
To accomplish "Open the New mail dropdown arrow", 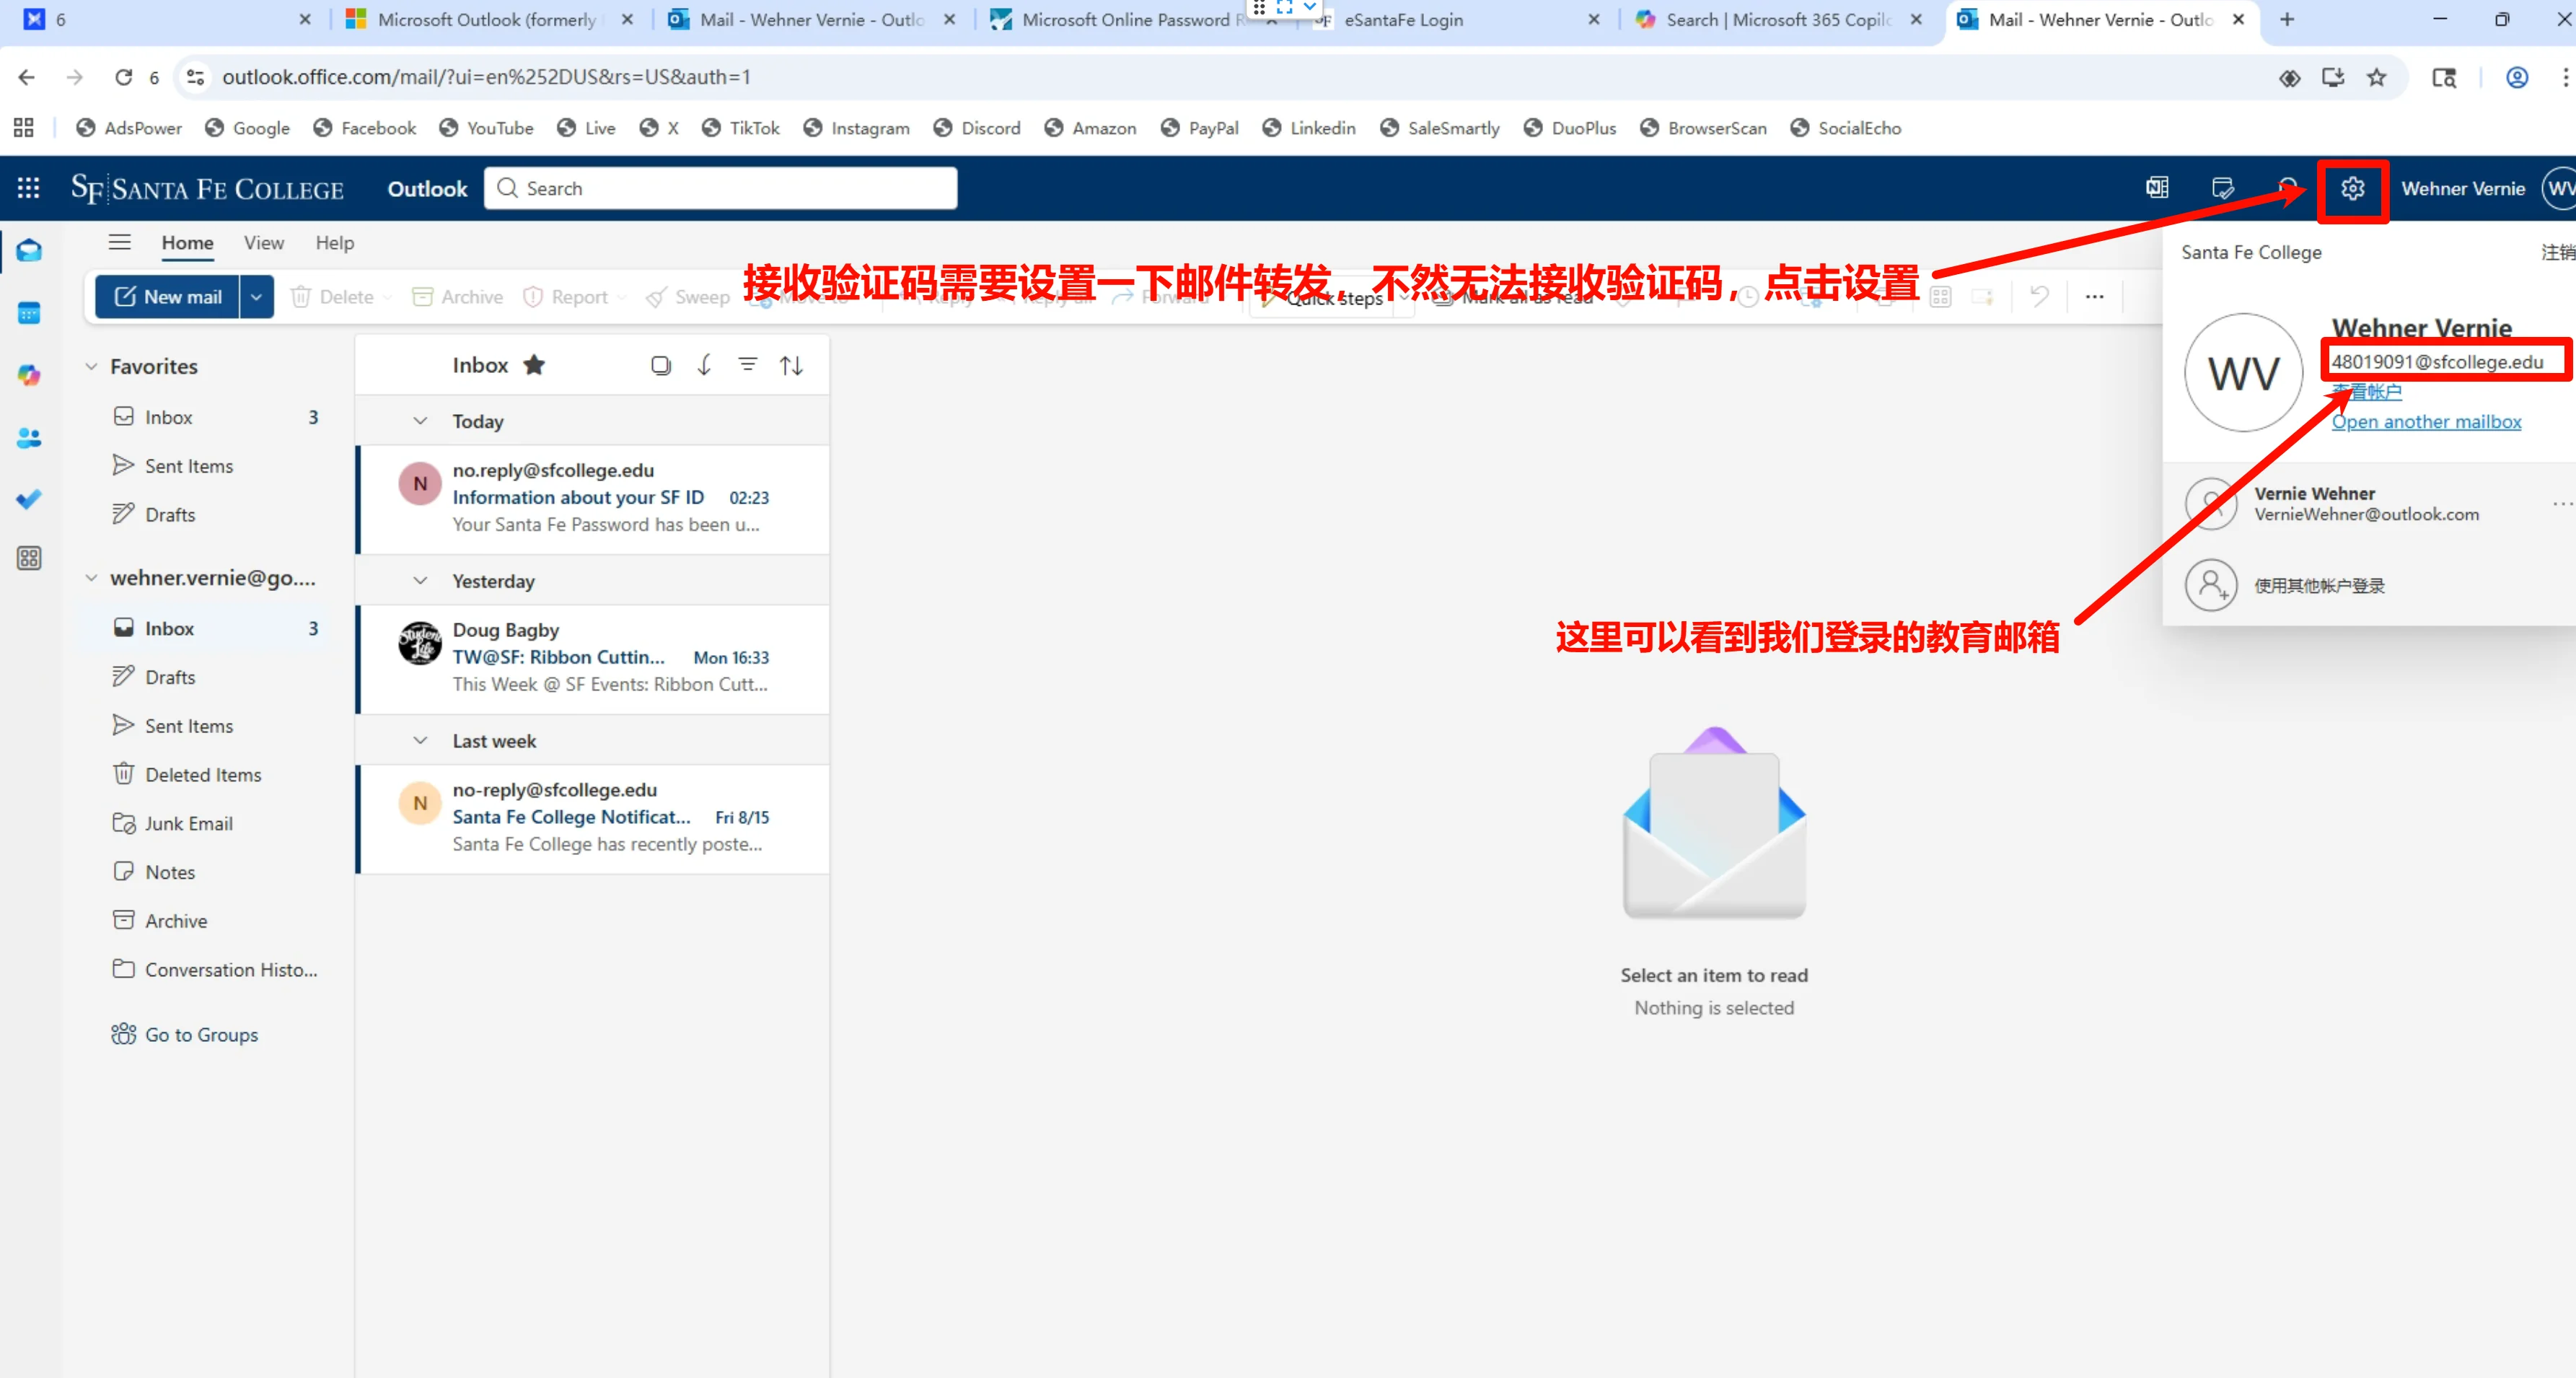I will tap(256, 297).
